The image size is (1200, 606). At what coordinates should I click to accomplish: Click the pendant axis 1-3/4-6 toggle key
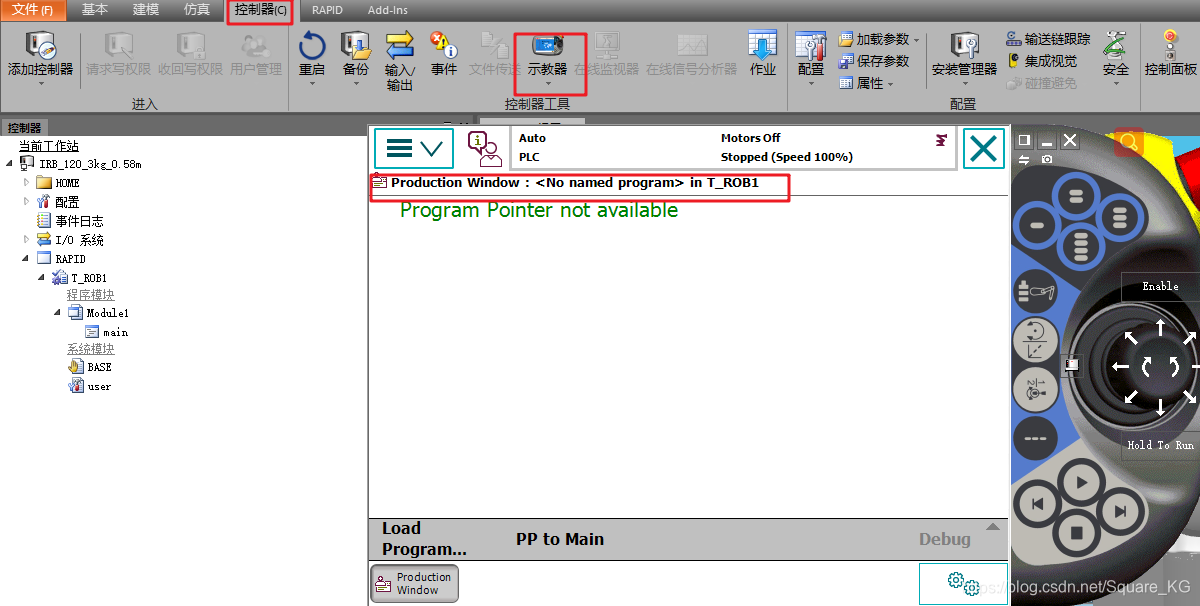[x=1035, y=389]
